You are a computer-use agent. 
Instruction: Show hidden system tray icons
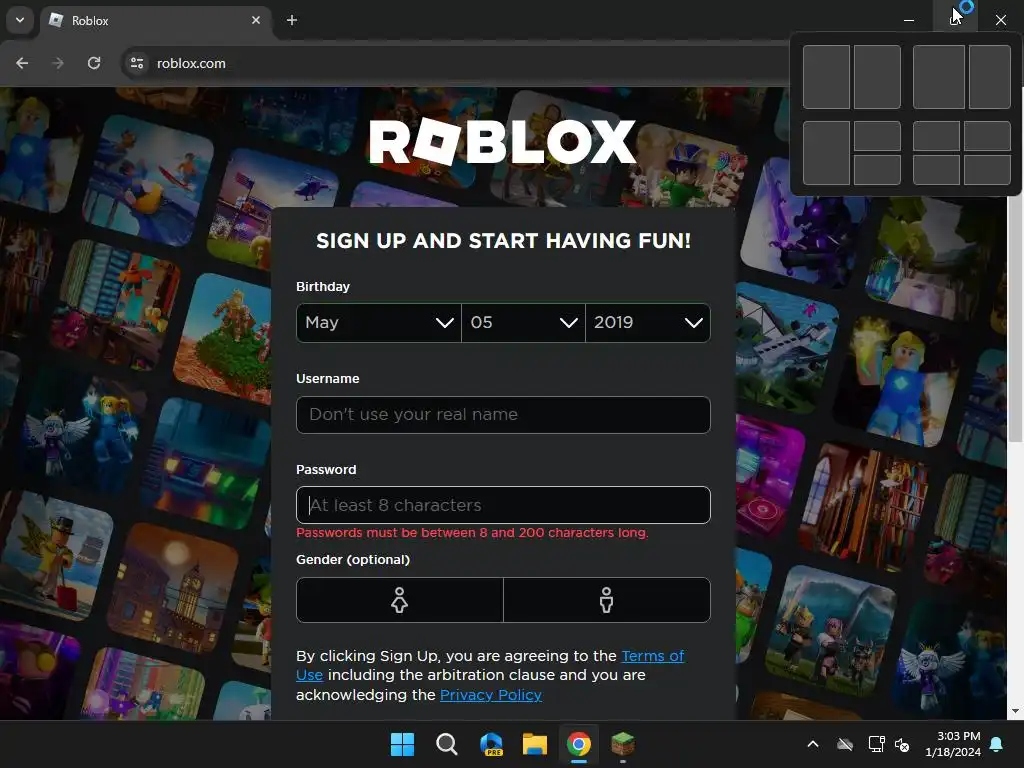pyautogui.click(x=813, y=744)
